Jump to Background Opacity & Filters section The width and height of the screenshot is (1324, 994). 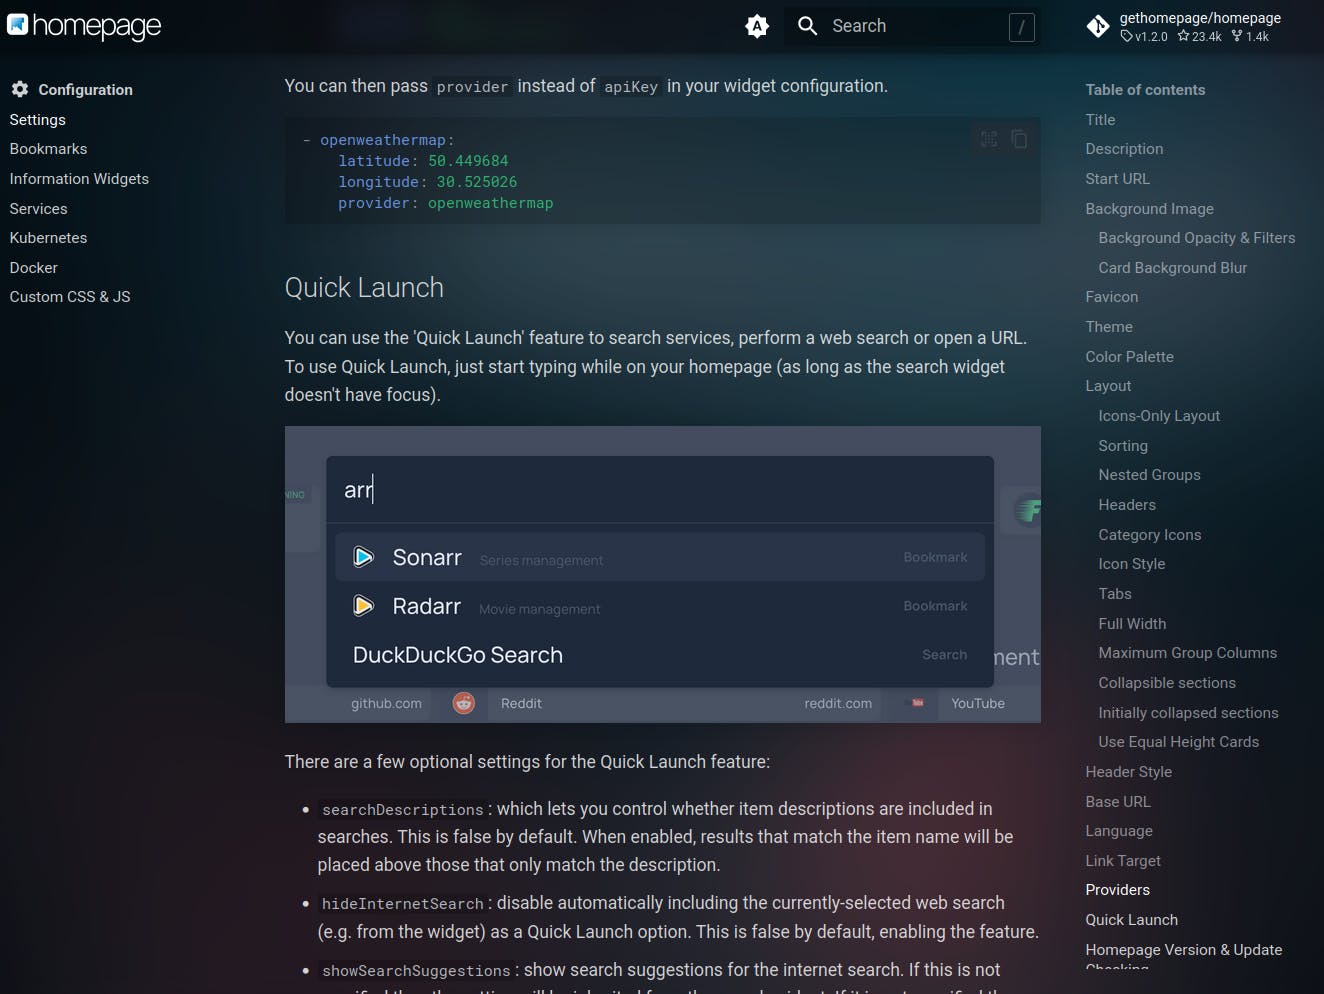click(1196, 238)
